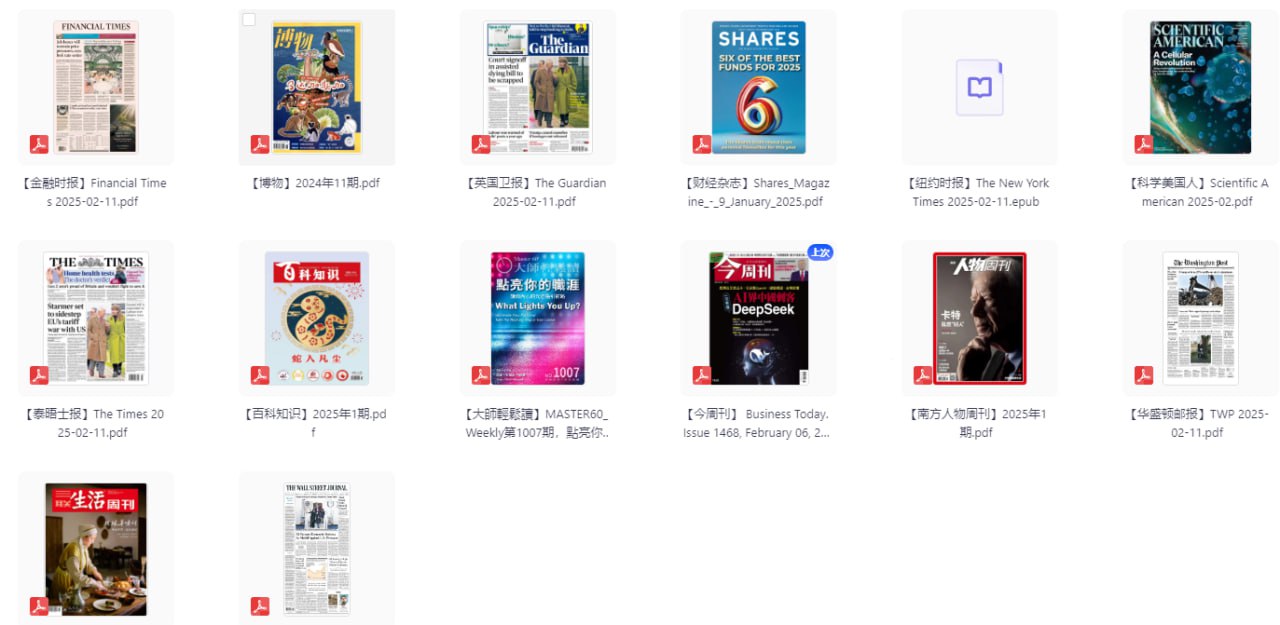Click the PDF badge on The Times thumbnail
The width and height of the screenshot is (1280, 625).
tap(39, 375)
